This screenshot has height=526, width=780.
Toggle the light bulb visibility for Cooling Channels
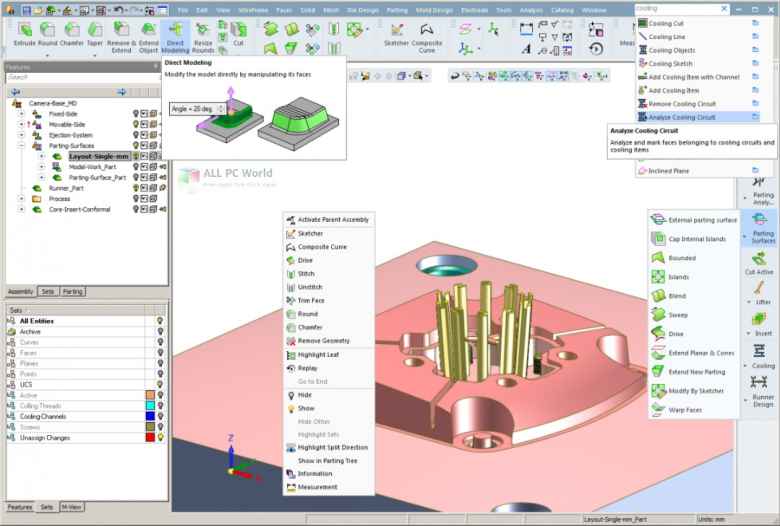pos(160,416)
